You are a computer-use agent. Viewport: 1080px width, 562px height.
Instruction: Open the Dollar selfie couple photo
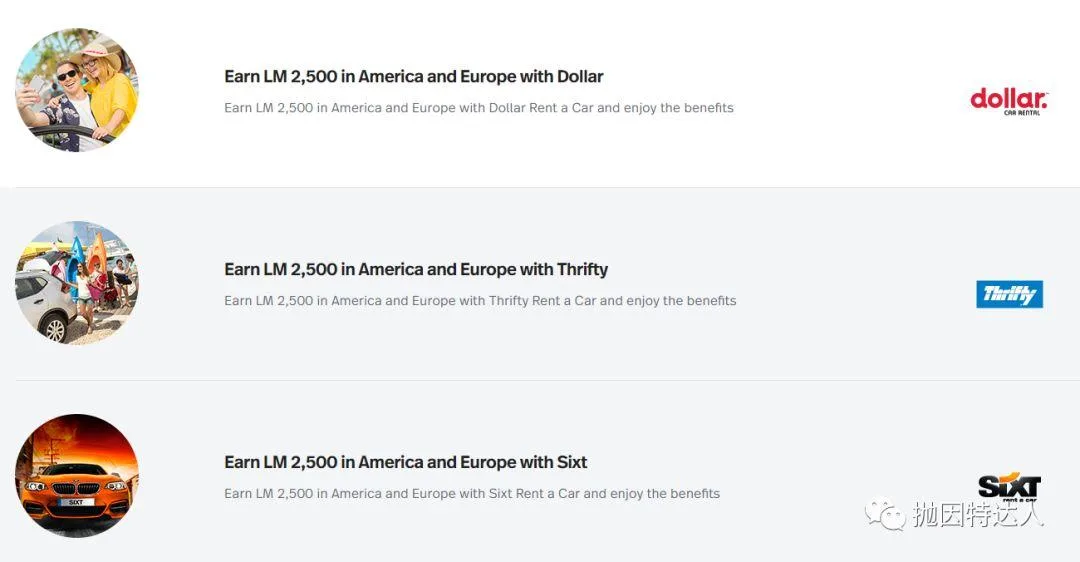coord(77,90)
